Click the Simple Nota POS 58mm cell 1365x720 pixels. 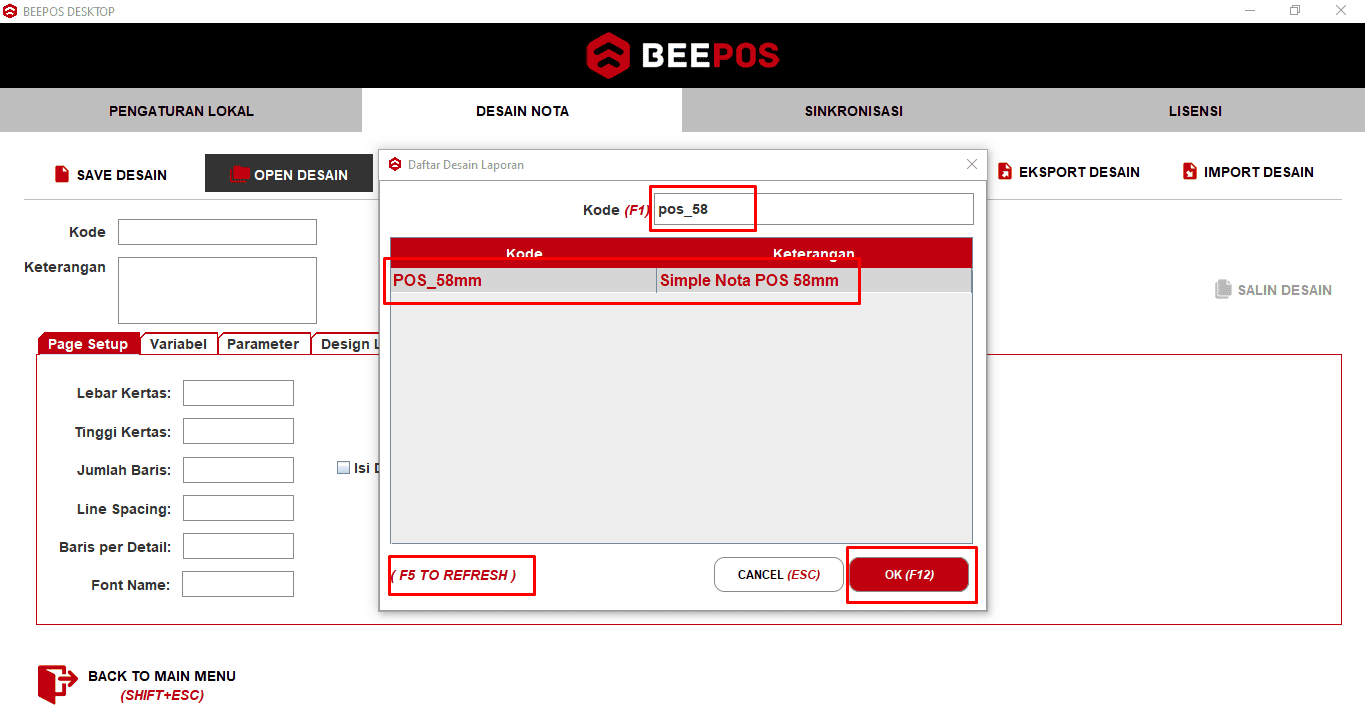(x=814, y=280)
